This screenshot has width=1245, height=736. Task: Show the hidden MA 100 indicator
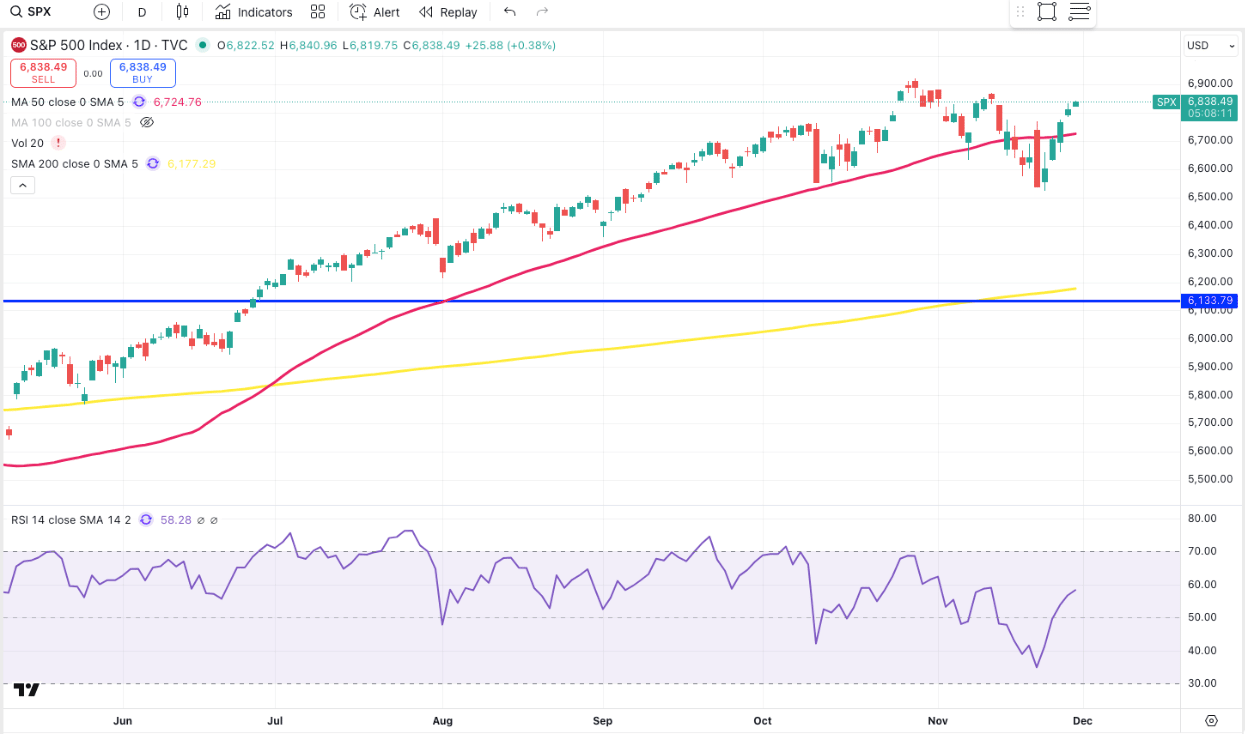tap(147, 123)
